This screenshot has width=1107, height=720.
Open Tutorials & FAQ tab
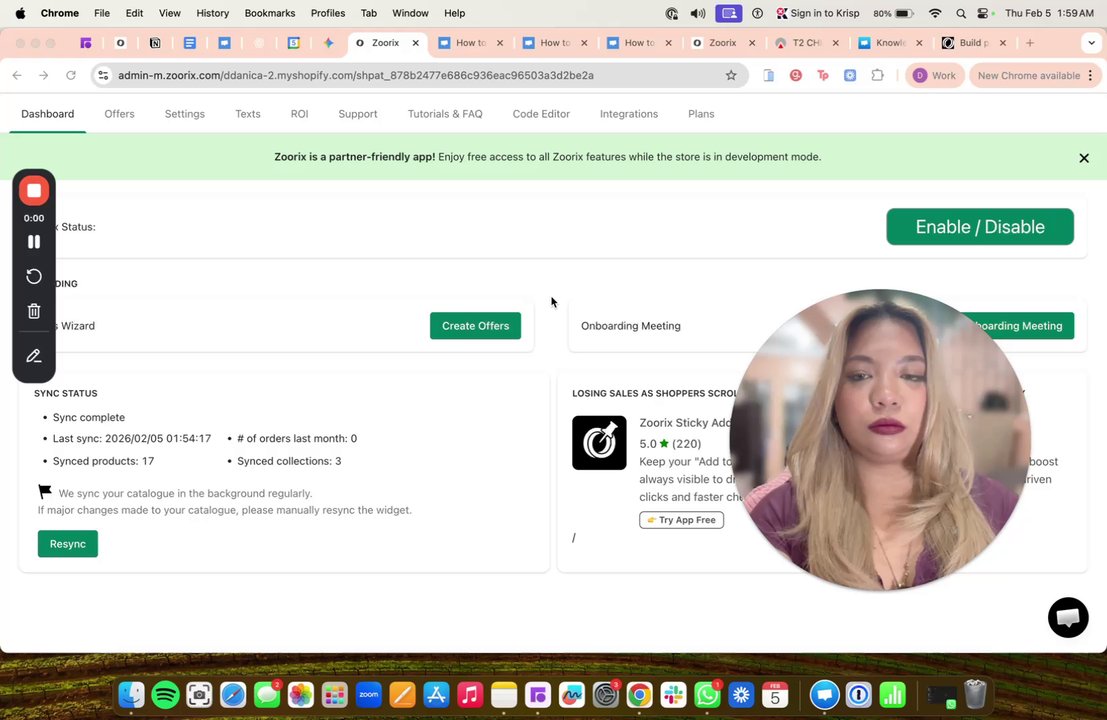(x=445, y=114)
